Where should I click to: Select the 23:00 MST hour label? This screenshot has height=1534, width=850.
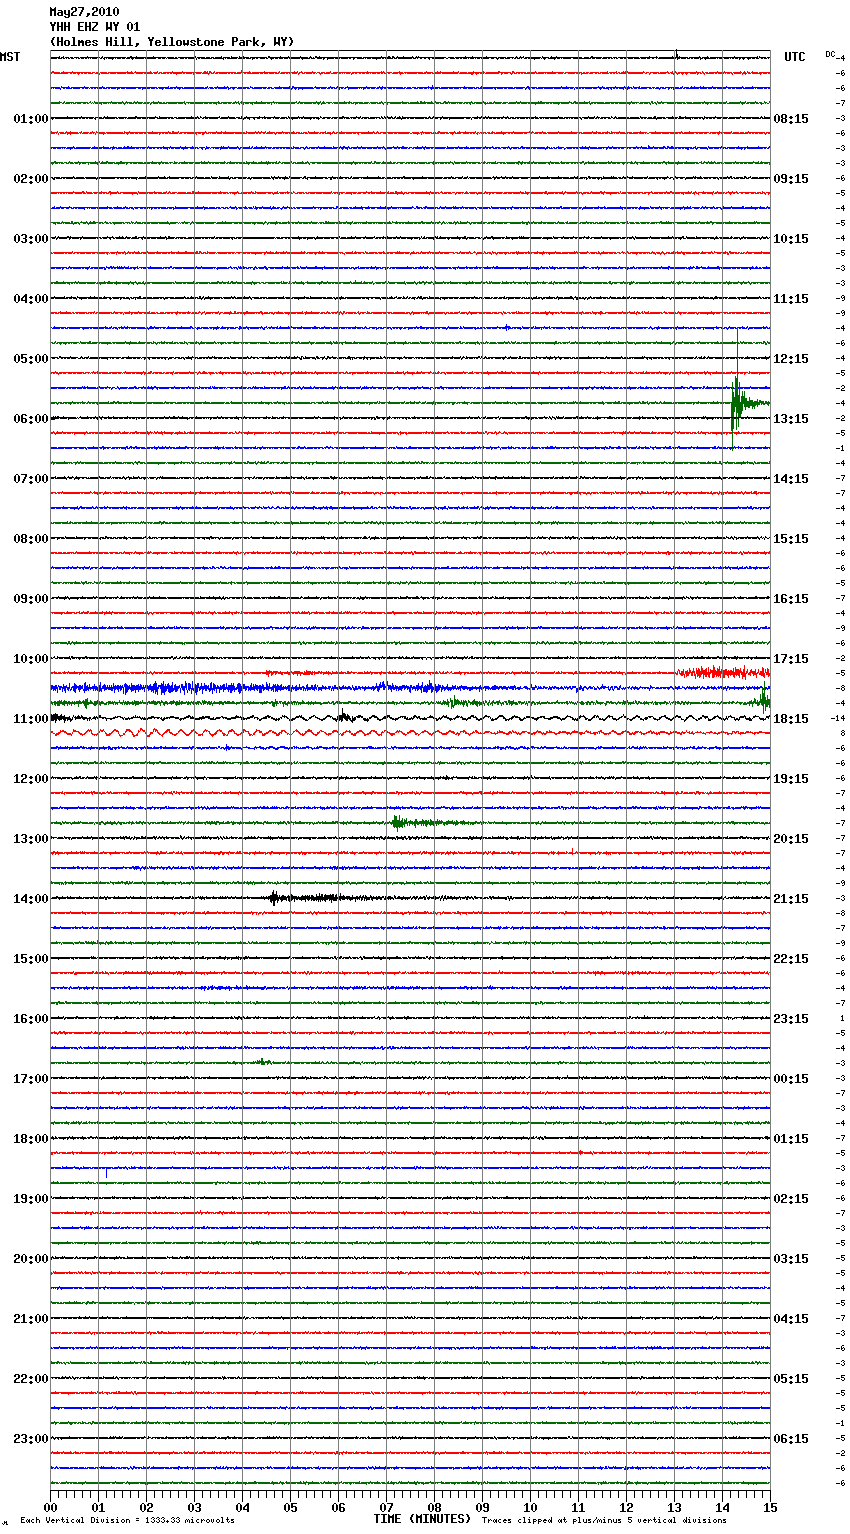31,1439
